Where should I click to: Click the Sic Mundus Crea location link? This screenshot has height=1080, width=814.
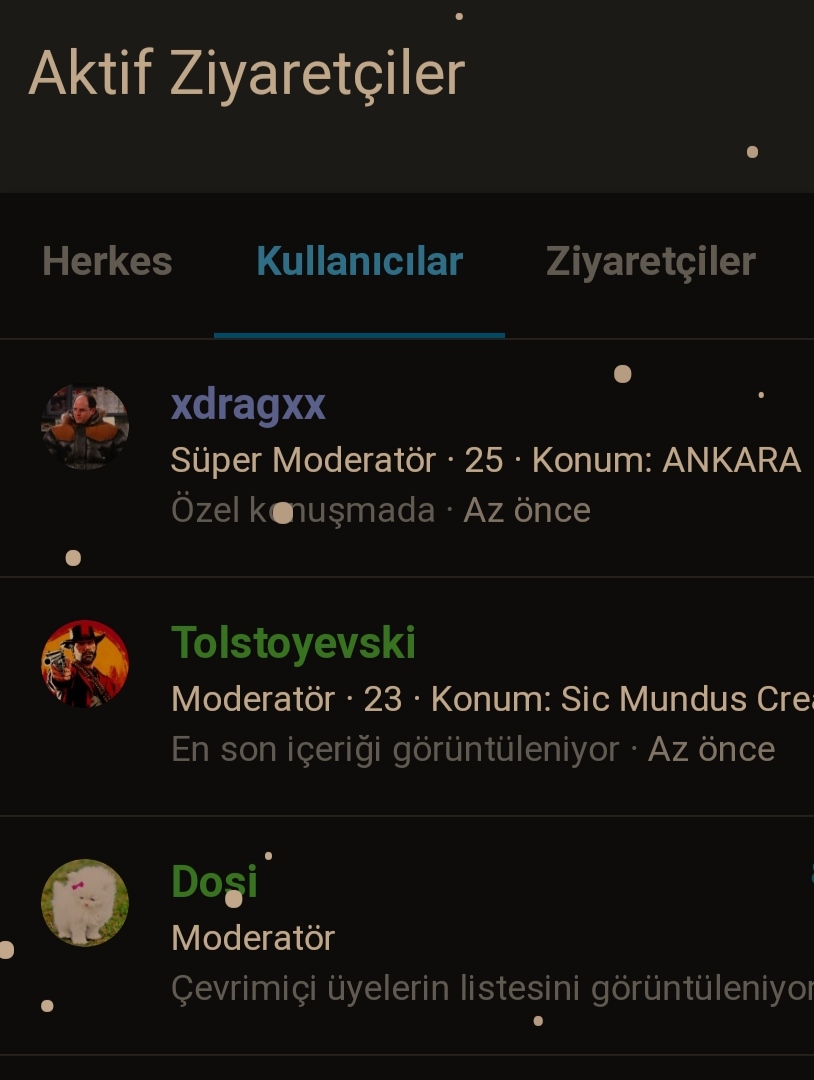point(687,699)
